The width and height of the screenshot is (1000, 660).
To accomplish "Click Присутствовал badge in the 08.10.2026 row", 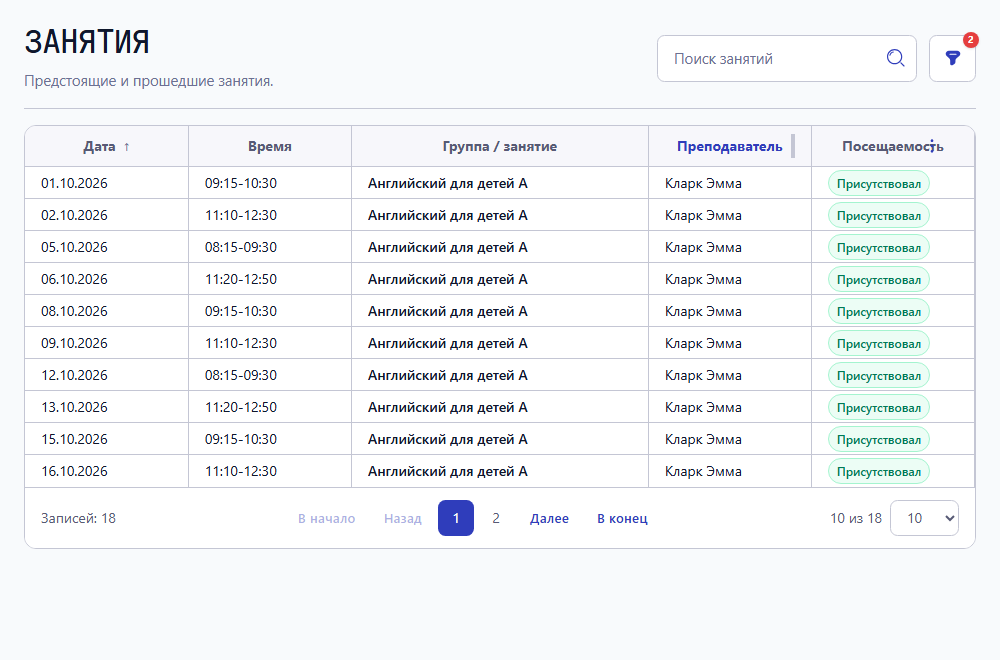I will pos(879,311).
